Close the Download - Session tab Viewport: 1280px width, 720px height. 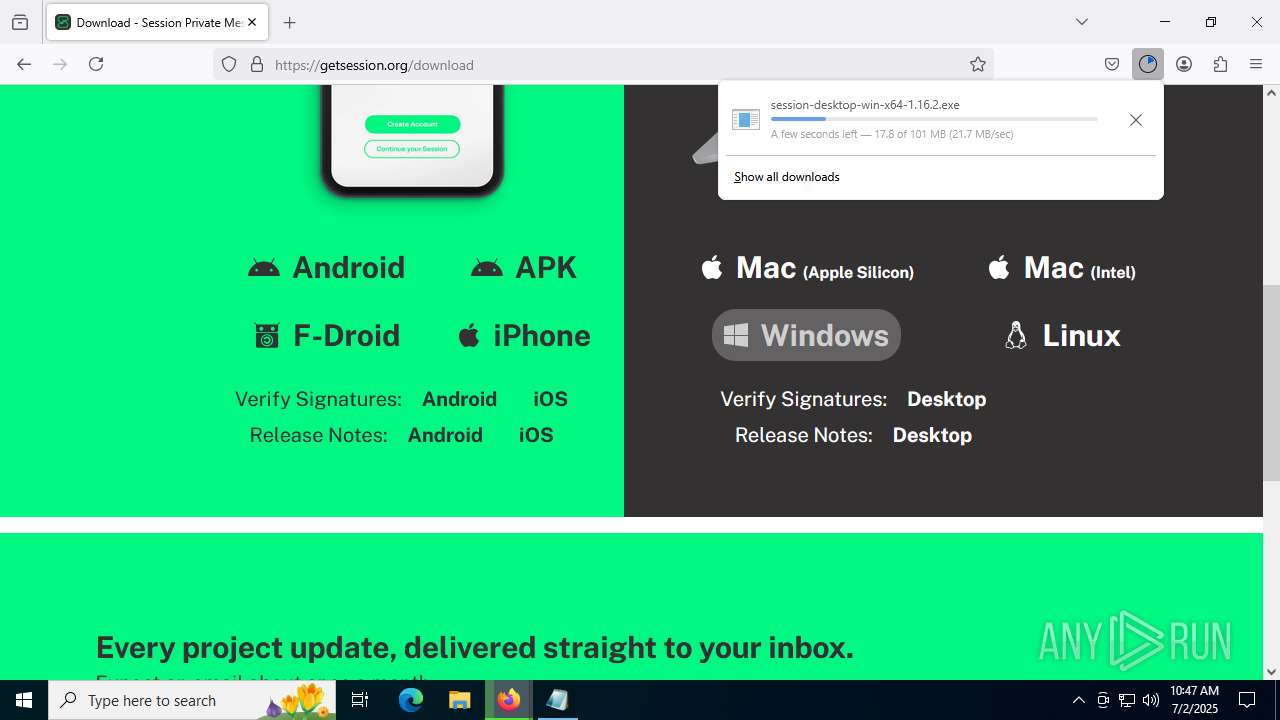pyautogui.click(x=252, y=22)
